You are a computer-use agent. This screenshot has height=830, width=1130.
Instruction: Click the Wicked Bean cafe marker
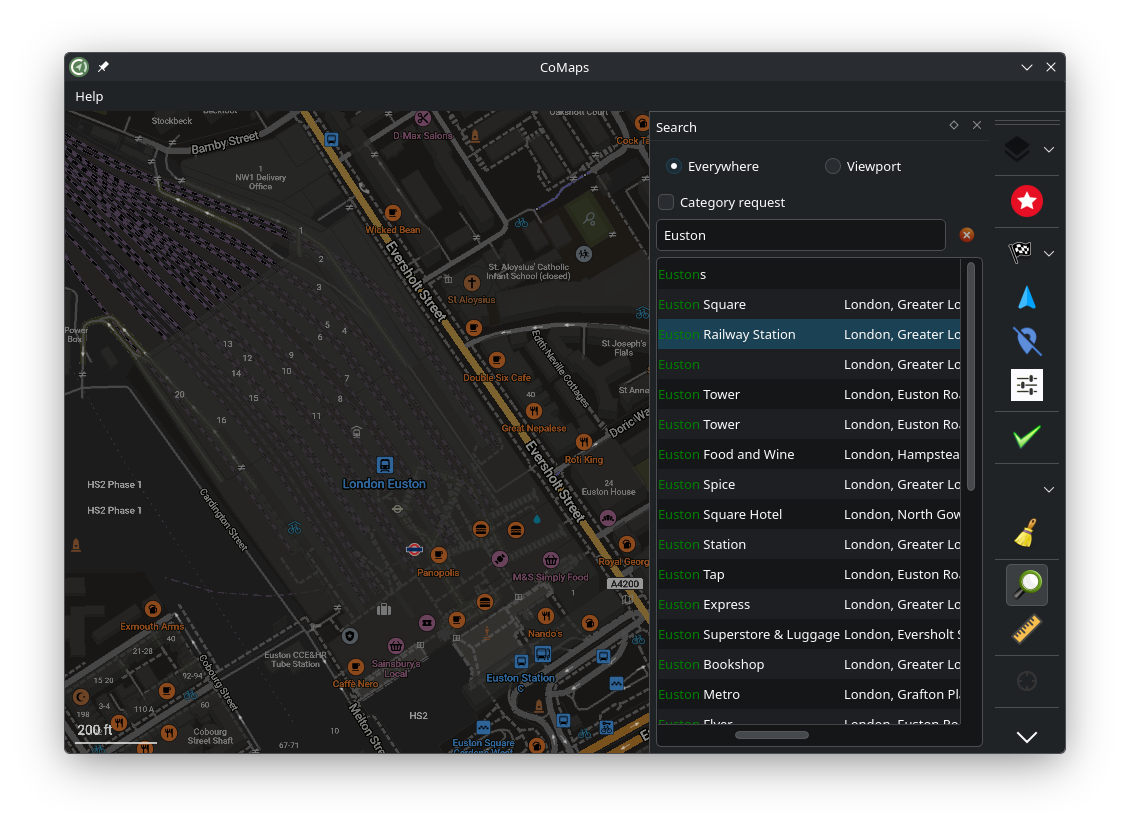click(x=393, y=213)
